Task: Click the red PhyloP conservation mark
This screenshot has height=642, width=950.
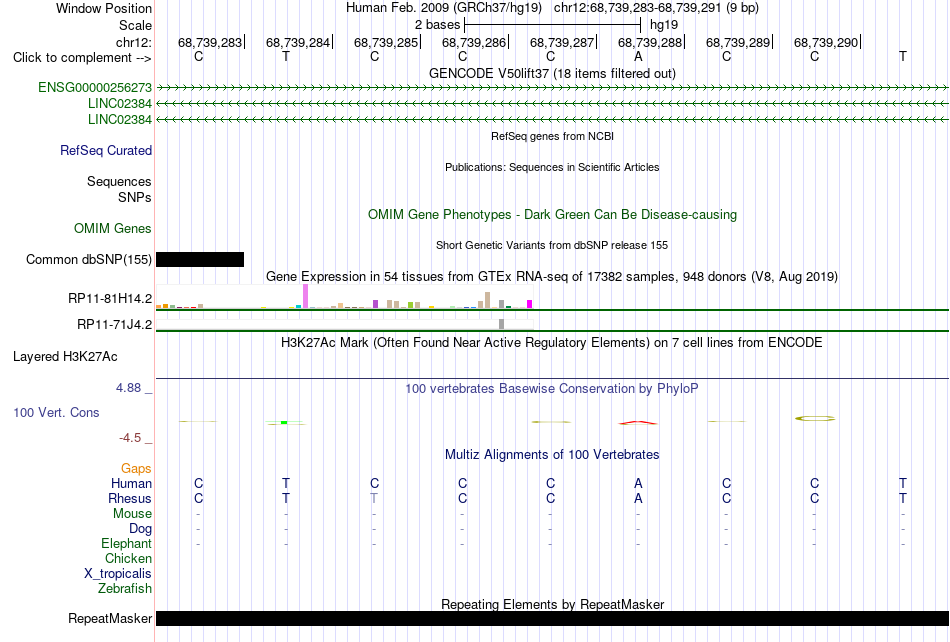Action: point(638,422)
